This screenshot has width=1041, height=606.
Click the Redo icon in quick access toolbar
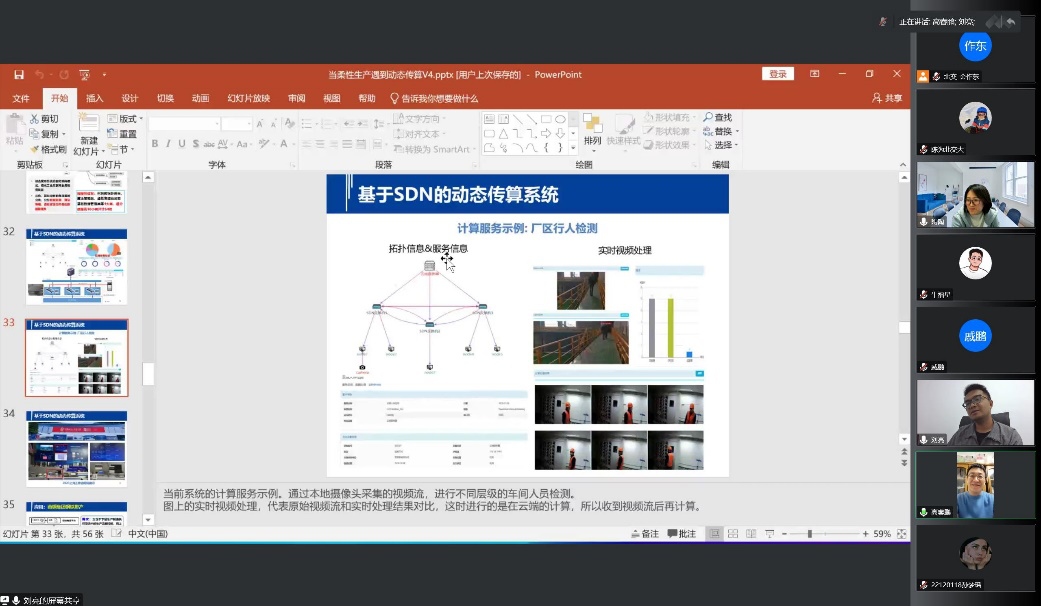pyautogui.click(x=64, y=75)
